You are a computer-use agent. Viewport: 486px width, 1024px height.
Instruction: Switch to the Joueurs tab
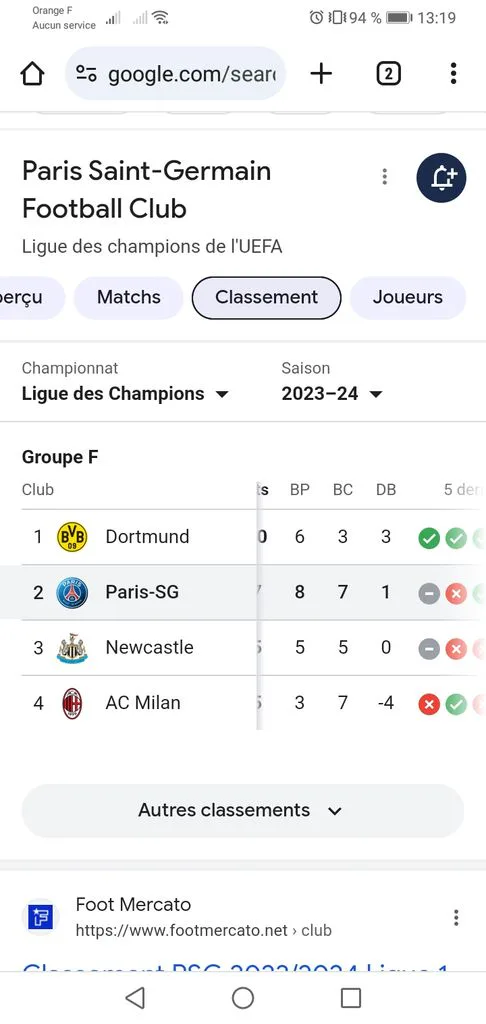point(408,297)
